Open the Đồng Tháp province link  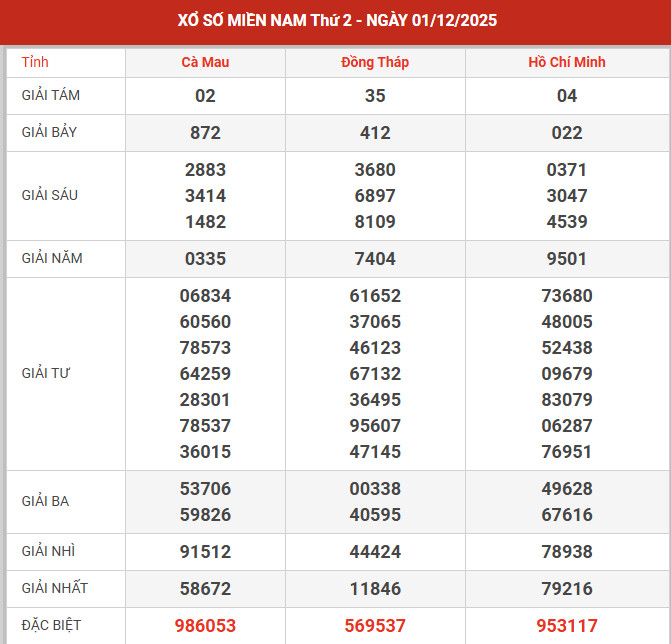(375, 62)
